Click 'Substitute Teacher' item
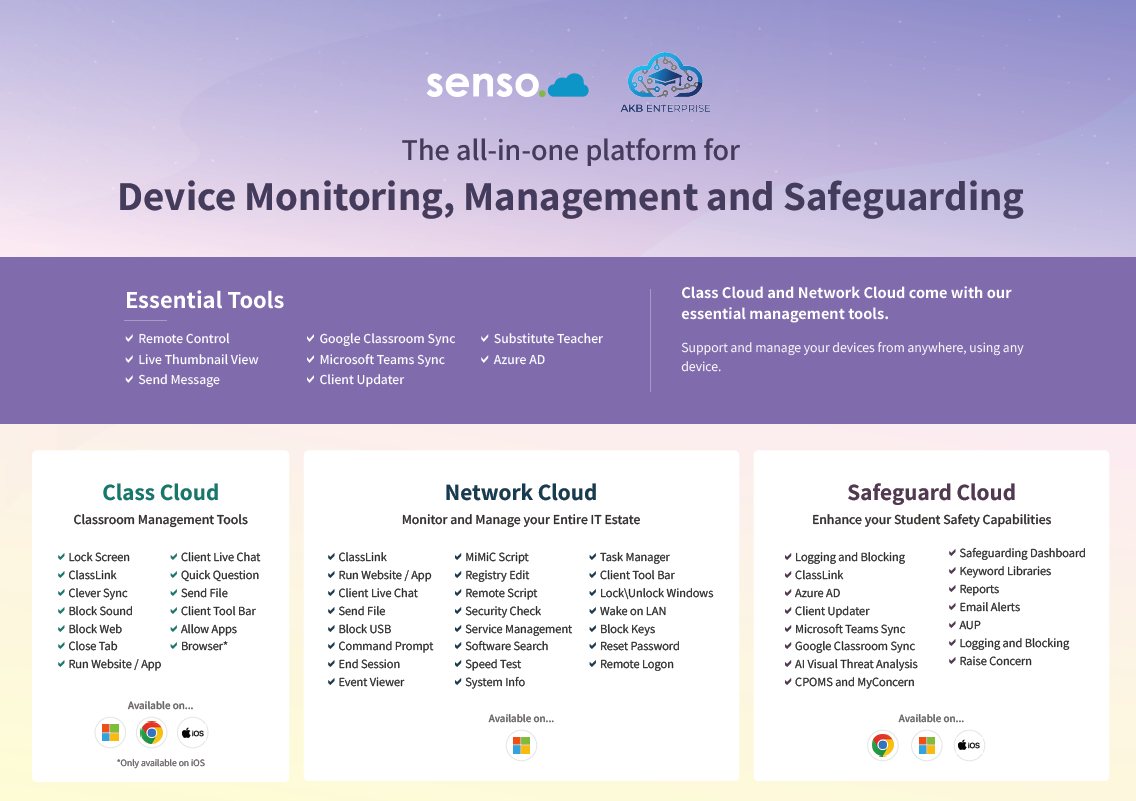Viewport: 1136px width, 801px height. pyautogui.click(x=548, y=338)
